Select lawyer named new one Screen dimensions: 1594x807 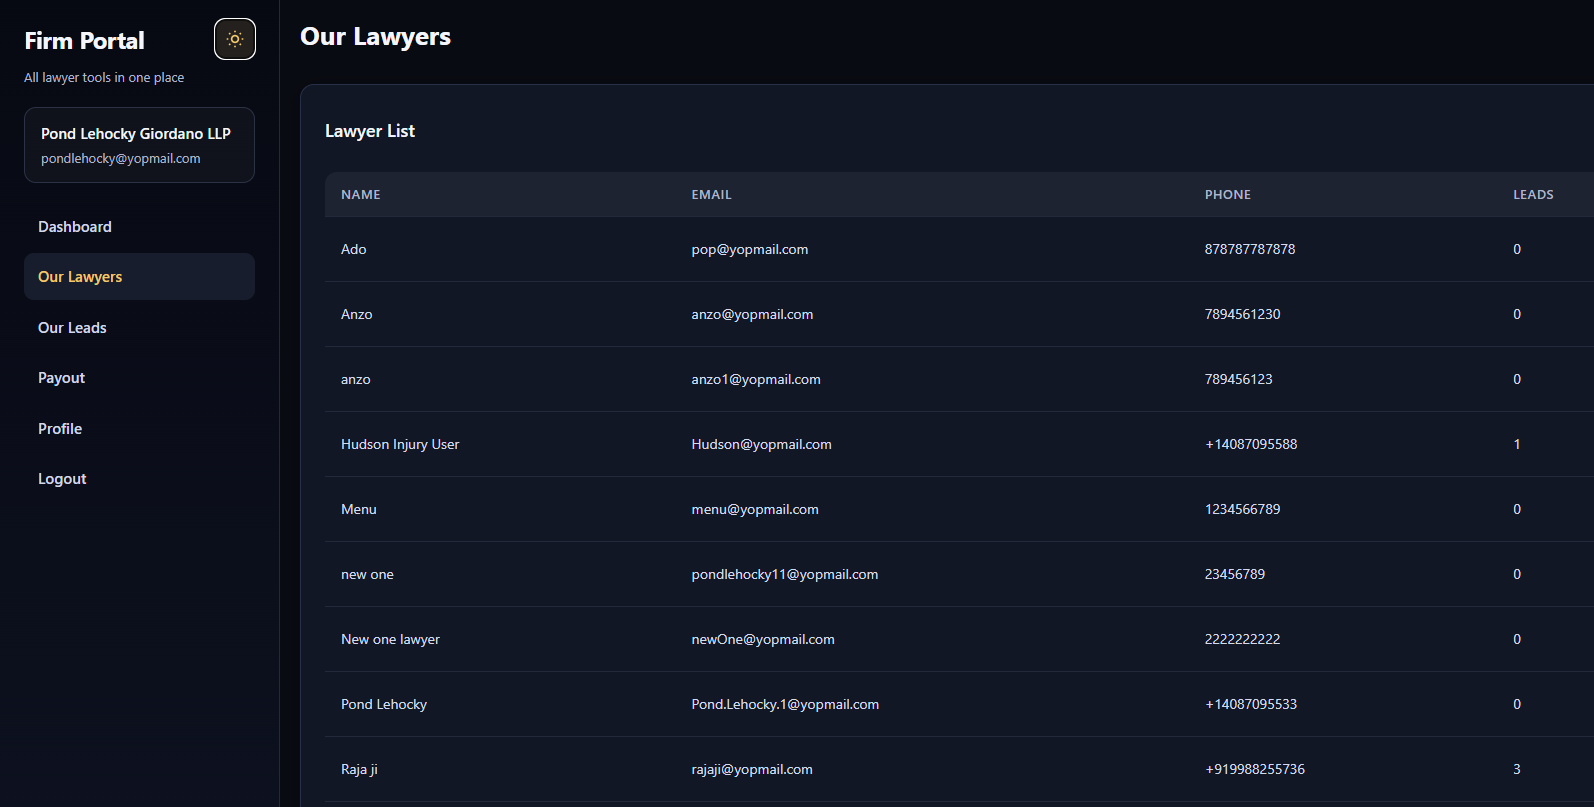tap(367, 575)
